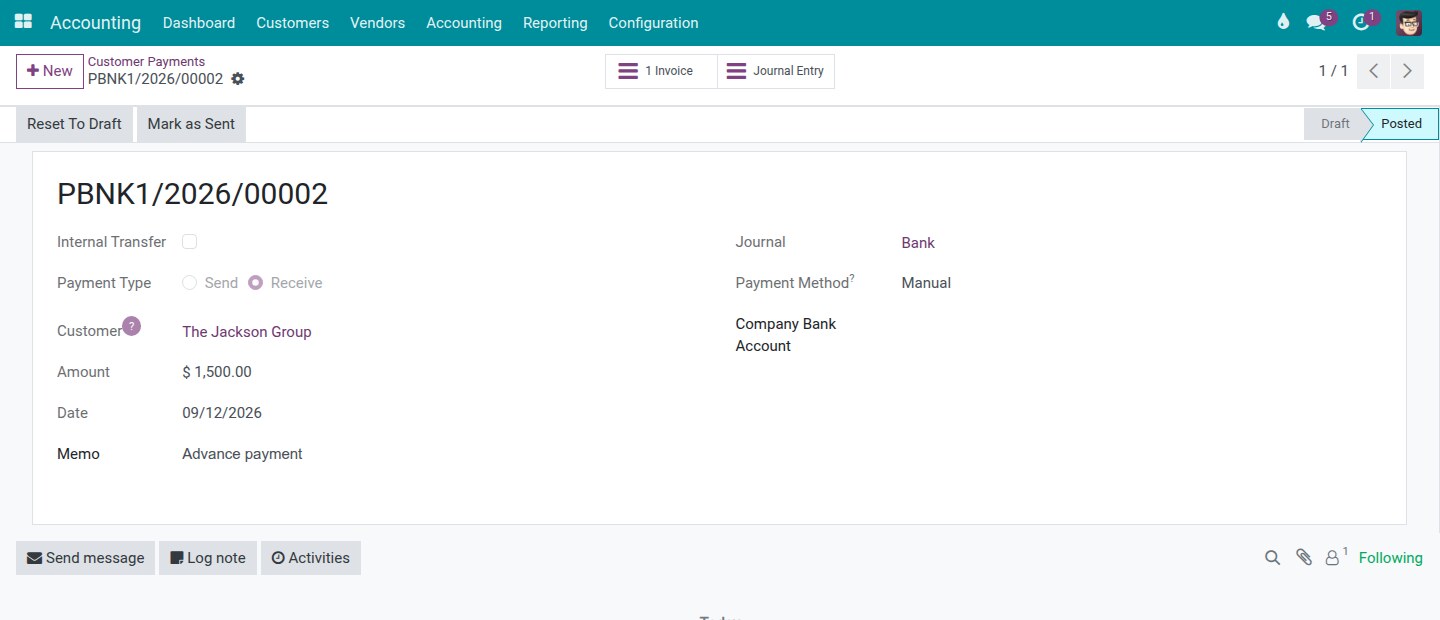Click the water drop icon in top bar
Viewport: 1440px width, 620px height.
coord(1283,22)
